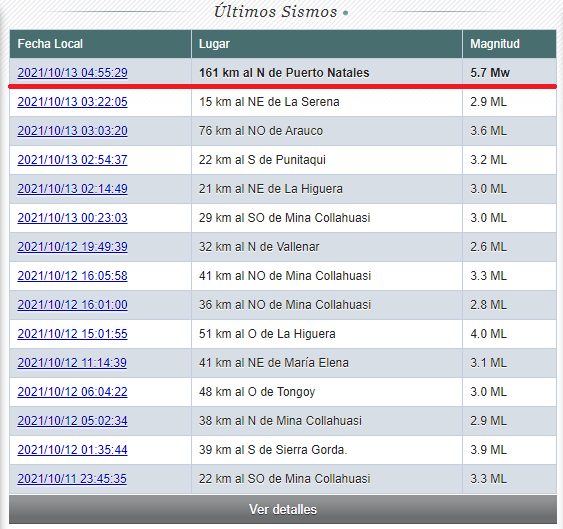The width and height of the screenshot is (563, 529).
Task: Click the Ver detalles button
Action: tap(283, 509)
